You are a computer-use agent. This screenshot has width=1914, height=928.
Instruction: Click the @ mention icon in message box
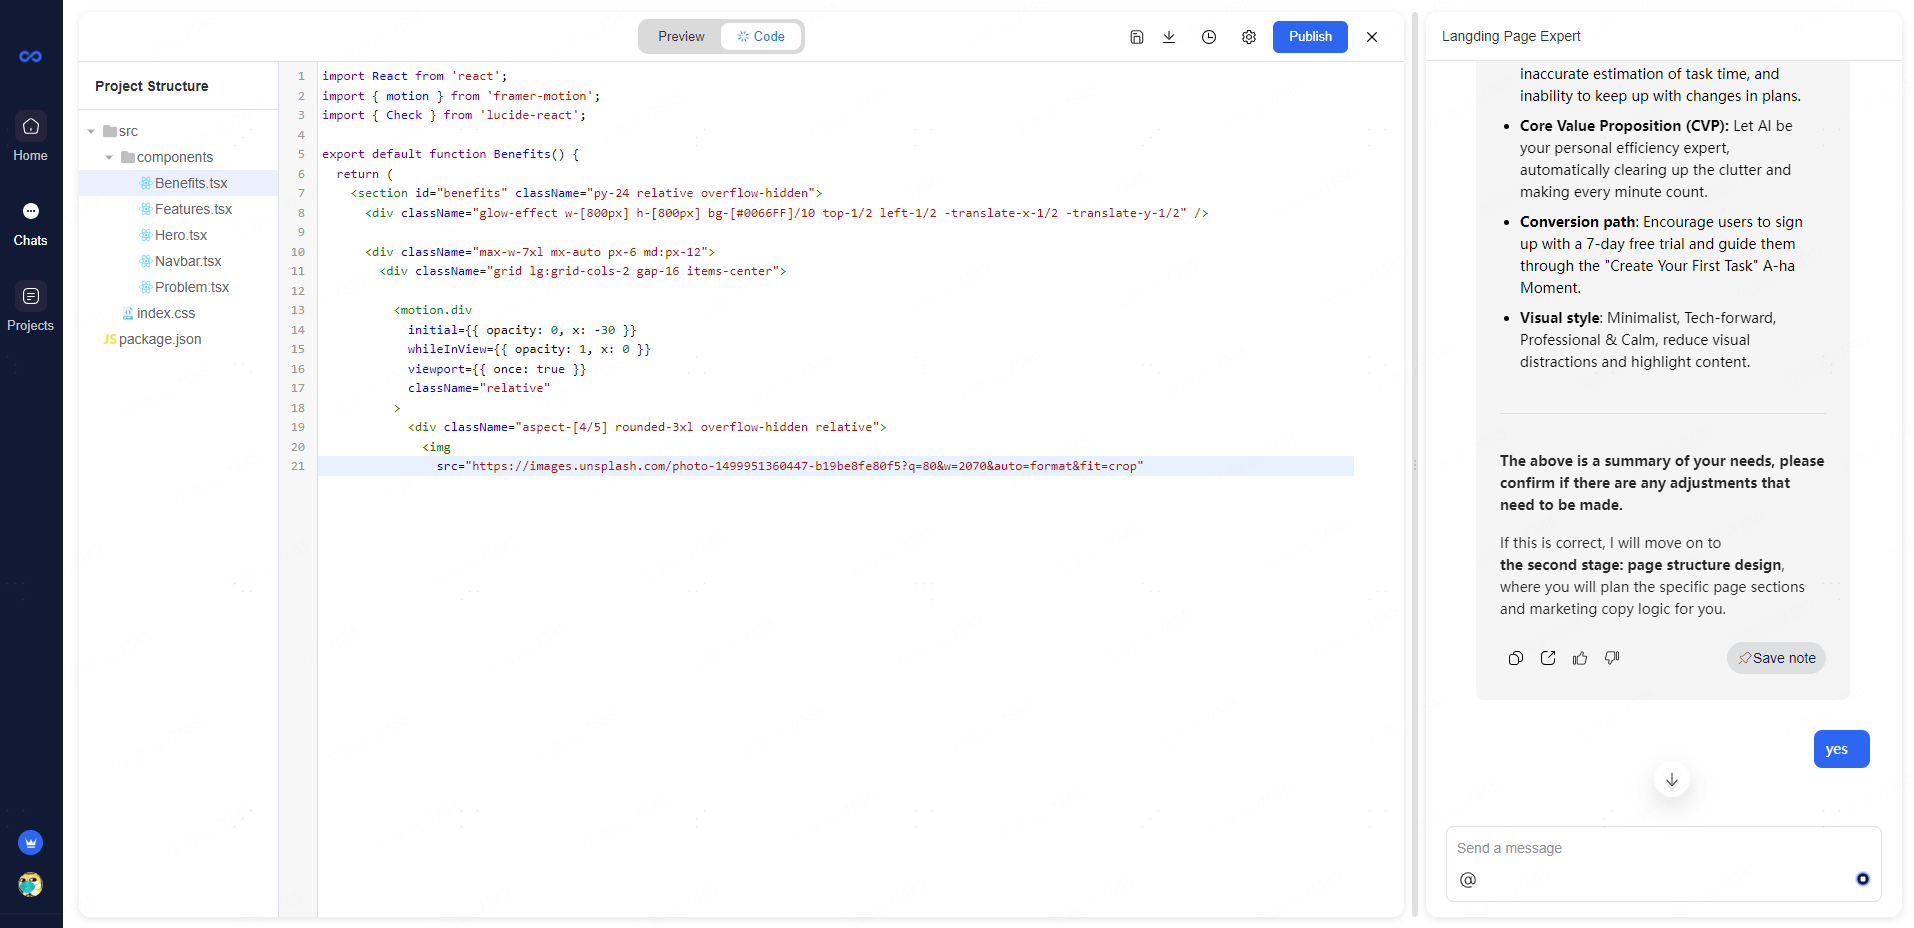[1468, 880]
